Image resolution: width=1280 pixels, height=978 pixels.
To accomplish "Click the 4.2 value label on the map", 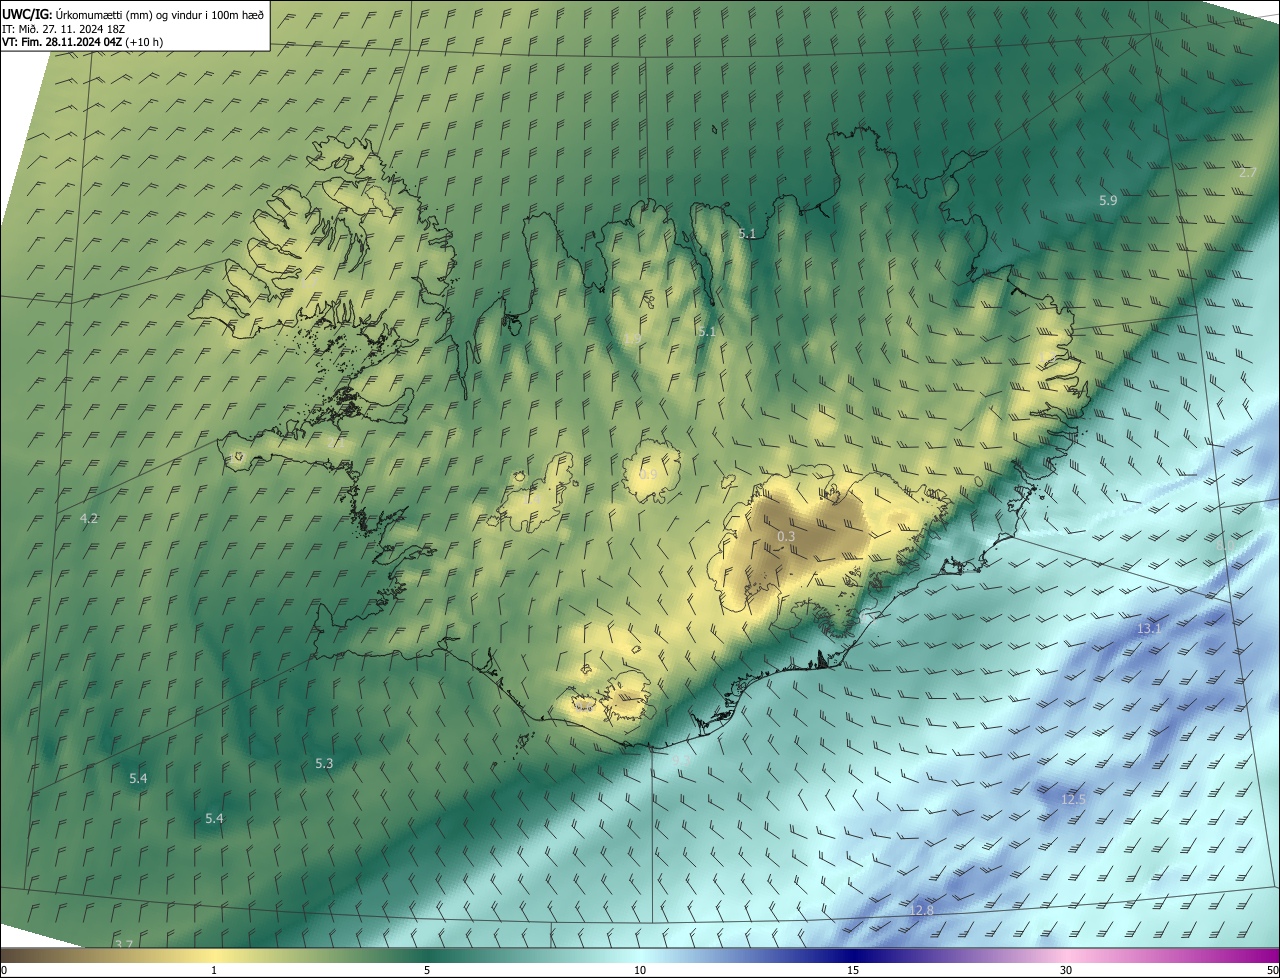I will tap(89, 519).
